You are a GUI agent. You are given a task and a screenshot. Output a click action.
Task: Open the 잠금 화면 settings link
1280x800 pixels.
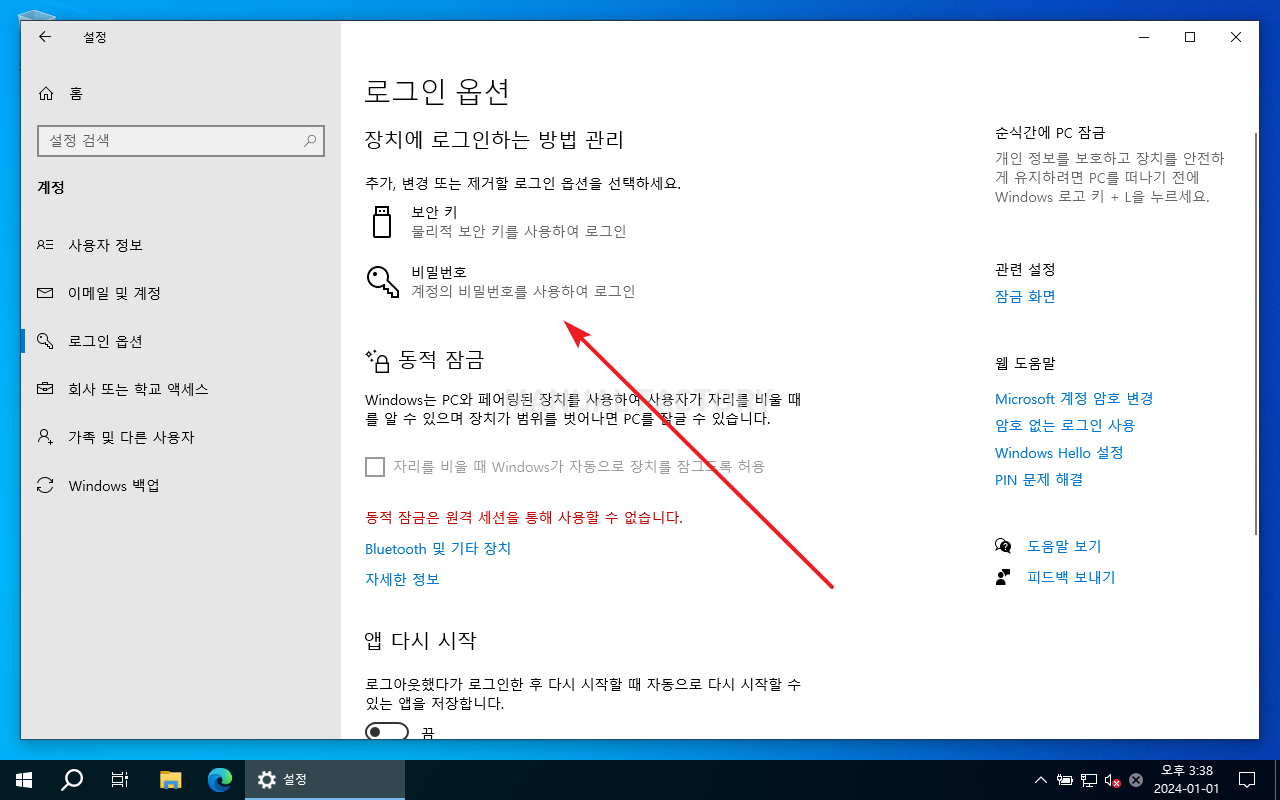coord(1024,296)
